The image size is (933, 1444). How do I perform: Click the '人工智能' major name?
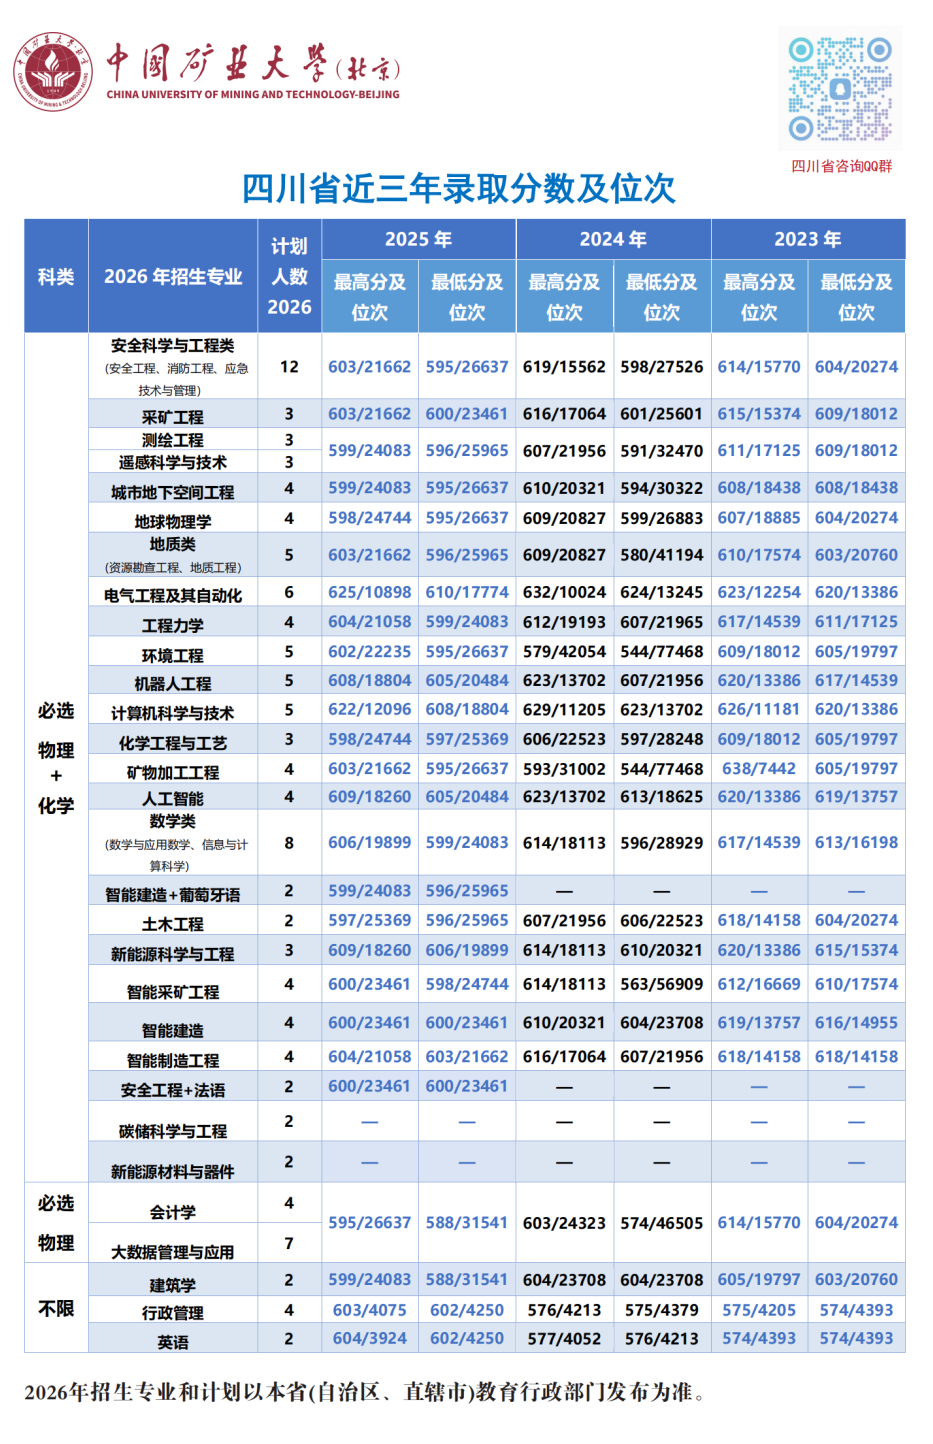[173, 798]
